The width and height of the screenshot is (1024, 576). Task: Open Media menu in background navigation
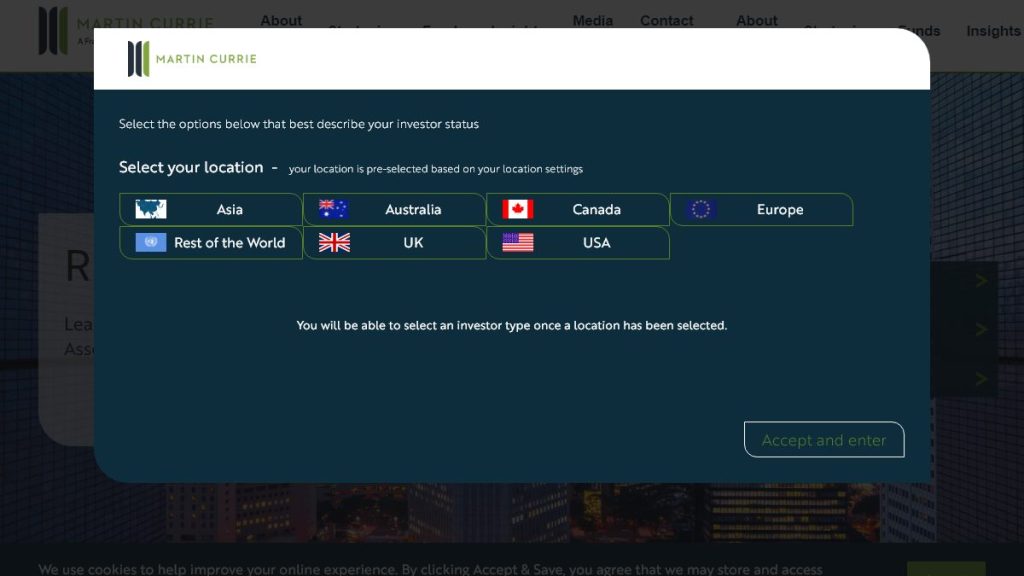pyautogui.click(x=592, y=20)
